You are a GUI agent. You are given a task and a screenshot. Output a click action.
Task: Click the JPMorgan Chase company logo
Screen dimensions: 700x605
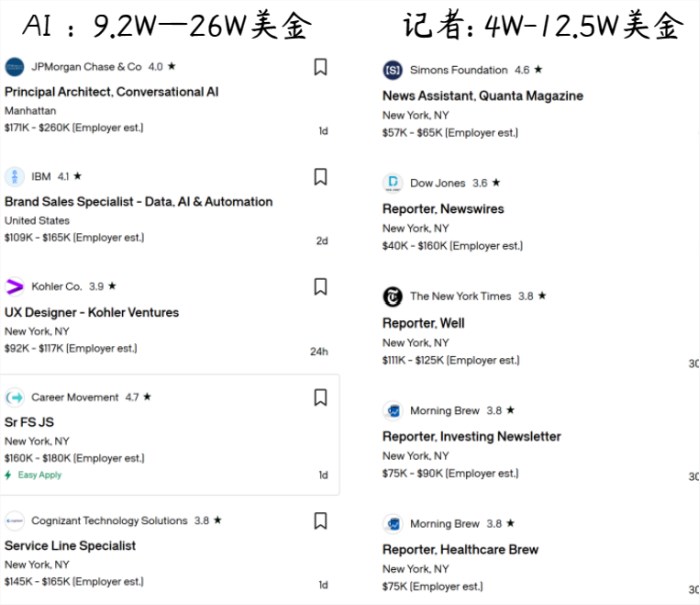pyautogui.click(x=15, y=67)
